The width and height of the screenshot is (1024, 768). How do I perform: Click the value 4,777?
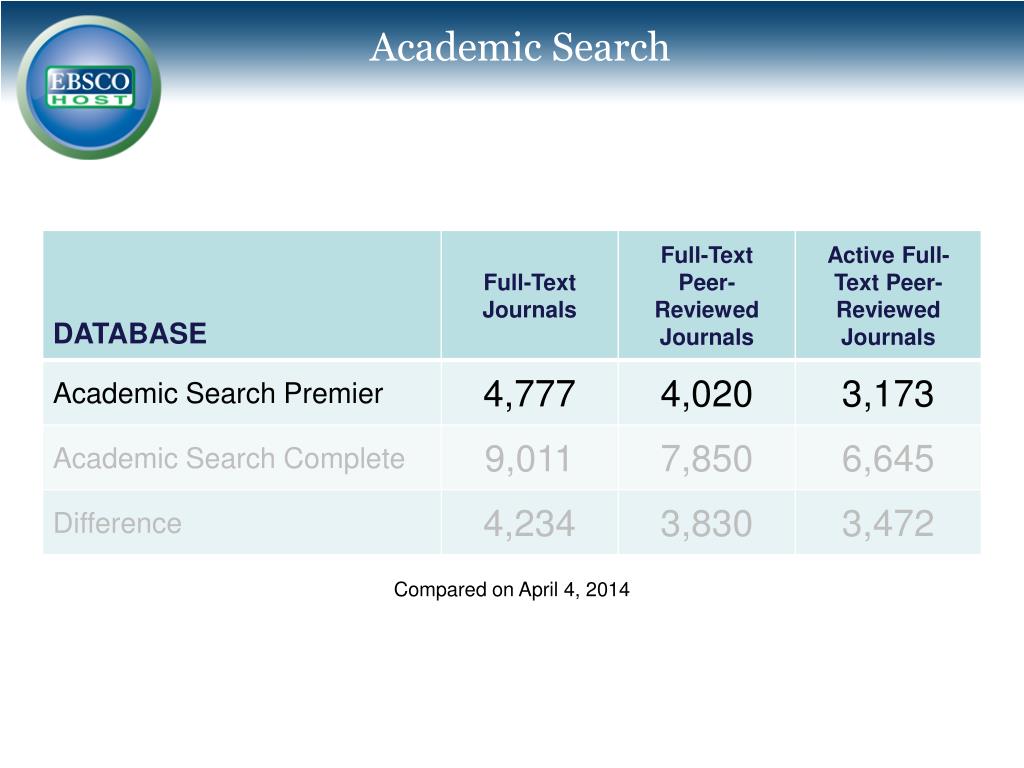click(x=530, y=394)
